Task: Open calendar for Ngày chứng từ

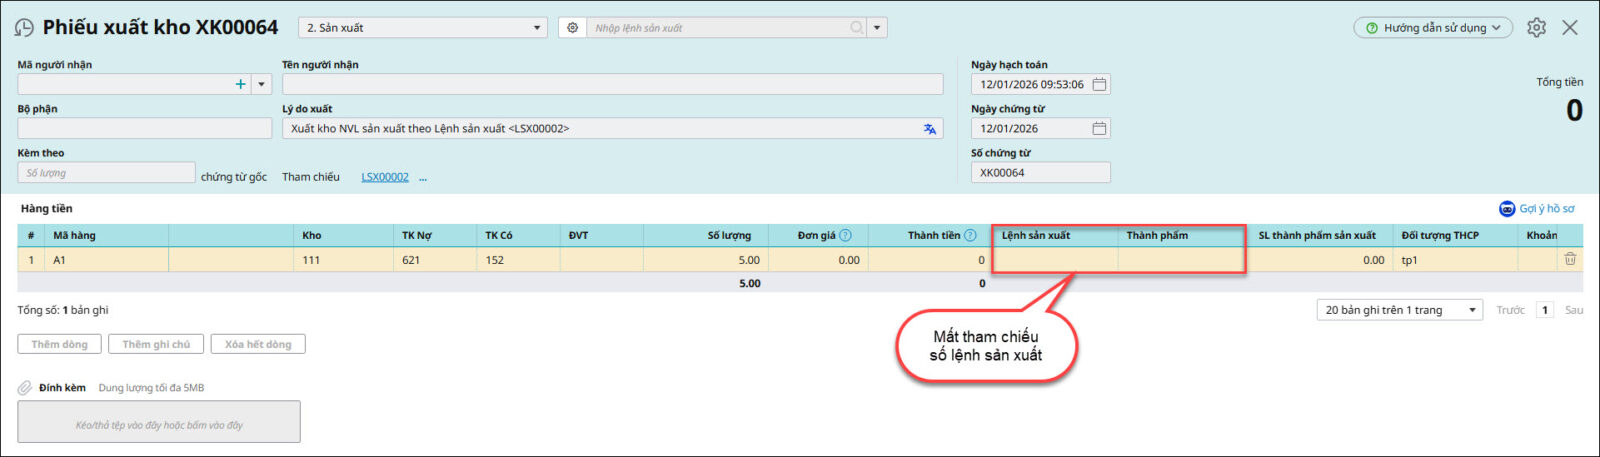Action: pos(1099,129)
